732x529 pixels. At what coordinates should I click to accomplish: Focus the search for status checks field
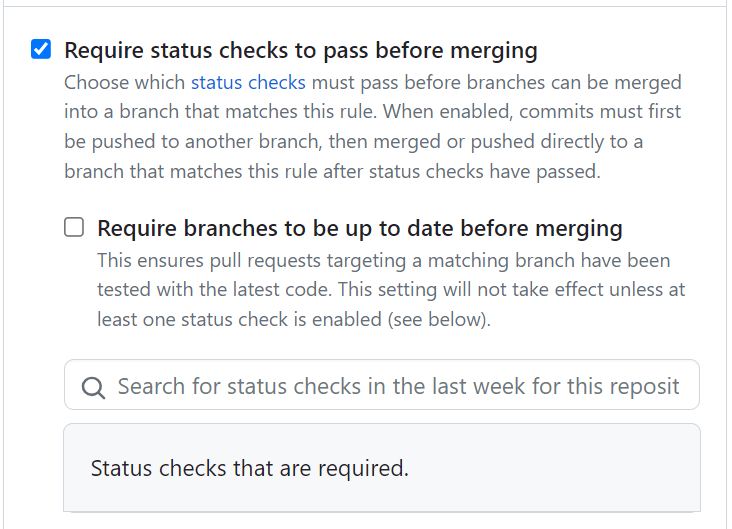coord(382,385)
